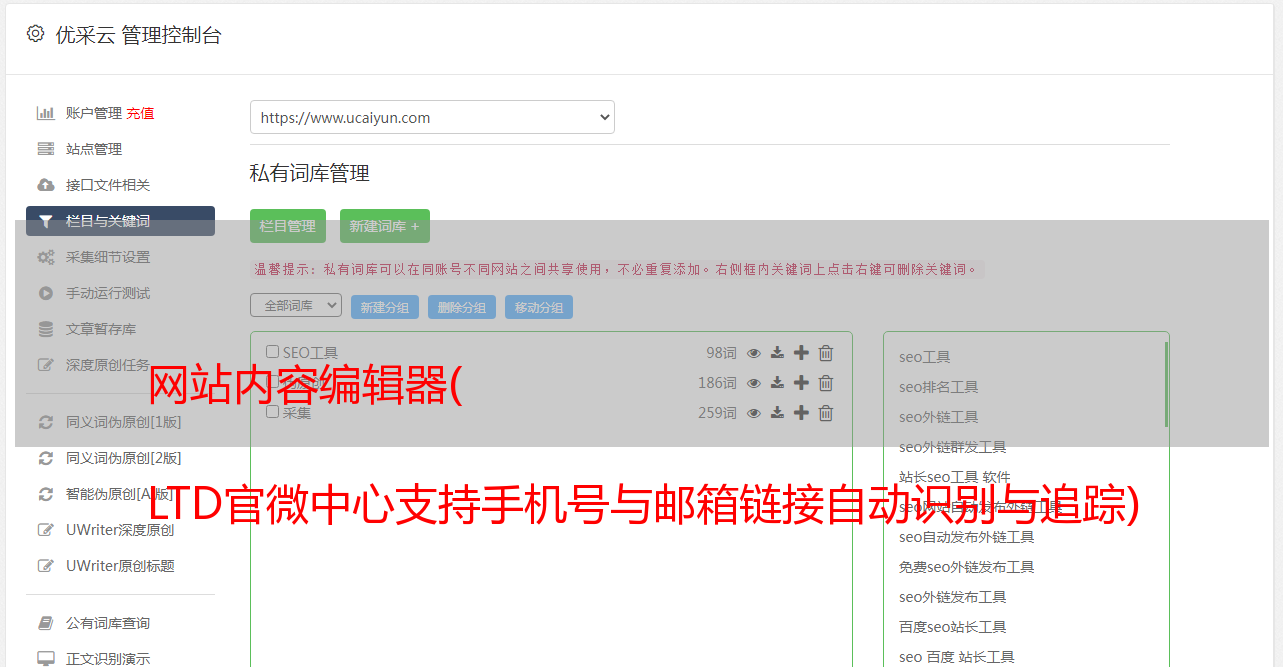
Task: Add words to the 186词 library
Action: 801,383
